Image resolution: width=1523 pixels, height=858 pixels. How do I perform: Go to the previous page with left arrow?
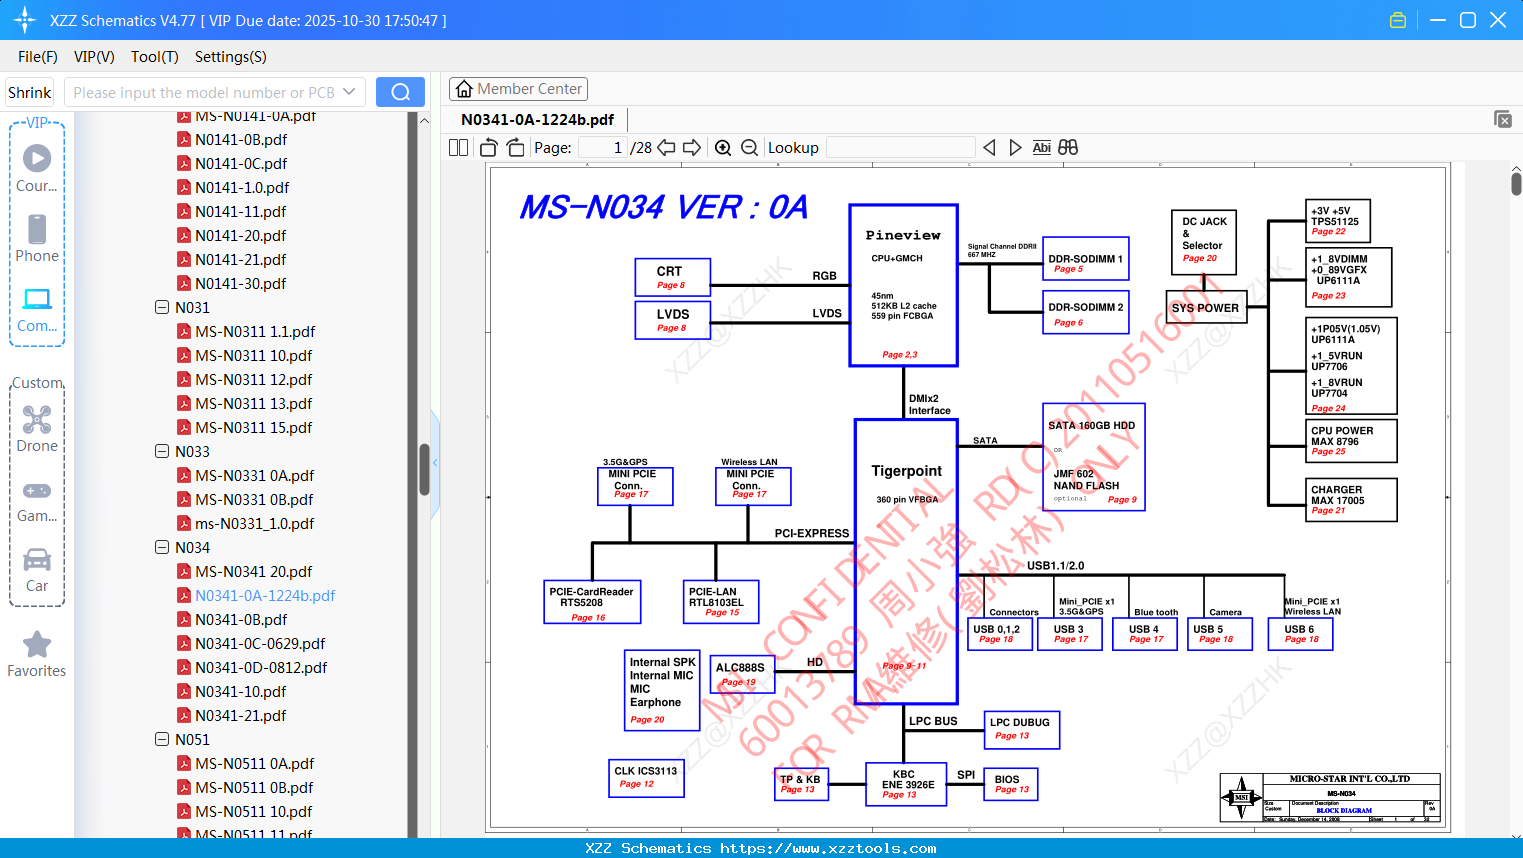(666, 148)
